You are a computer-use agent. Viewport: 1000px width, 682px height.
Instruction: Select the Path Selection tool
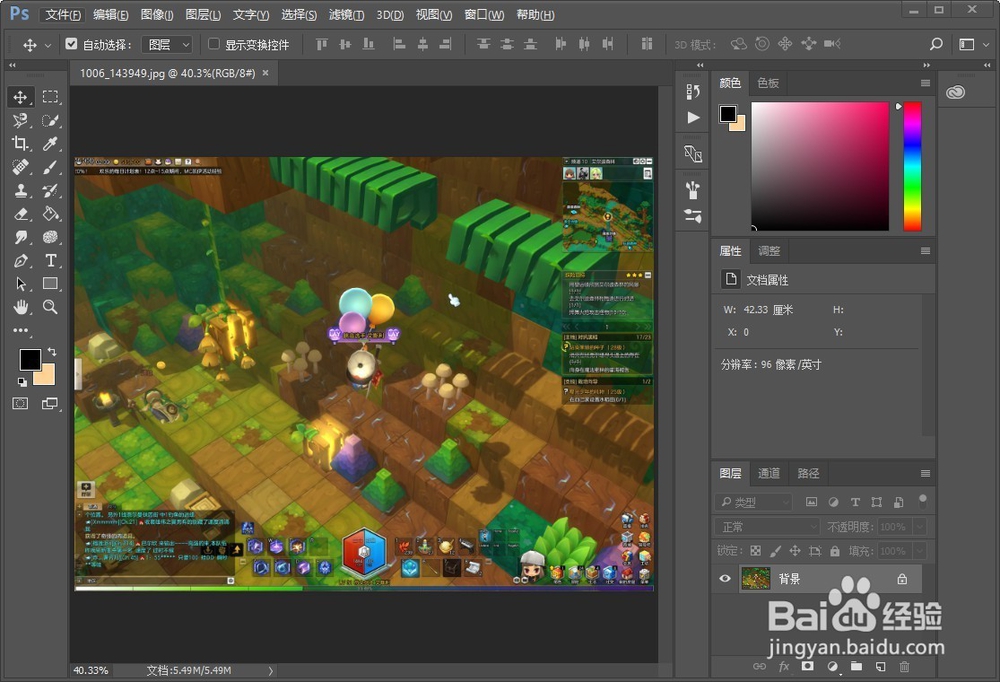[x=20, y=284]
